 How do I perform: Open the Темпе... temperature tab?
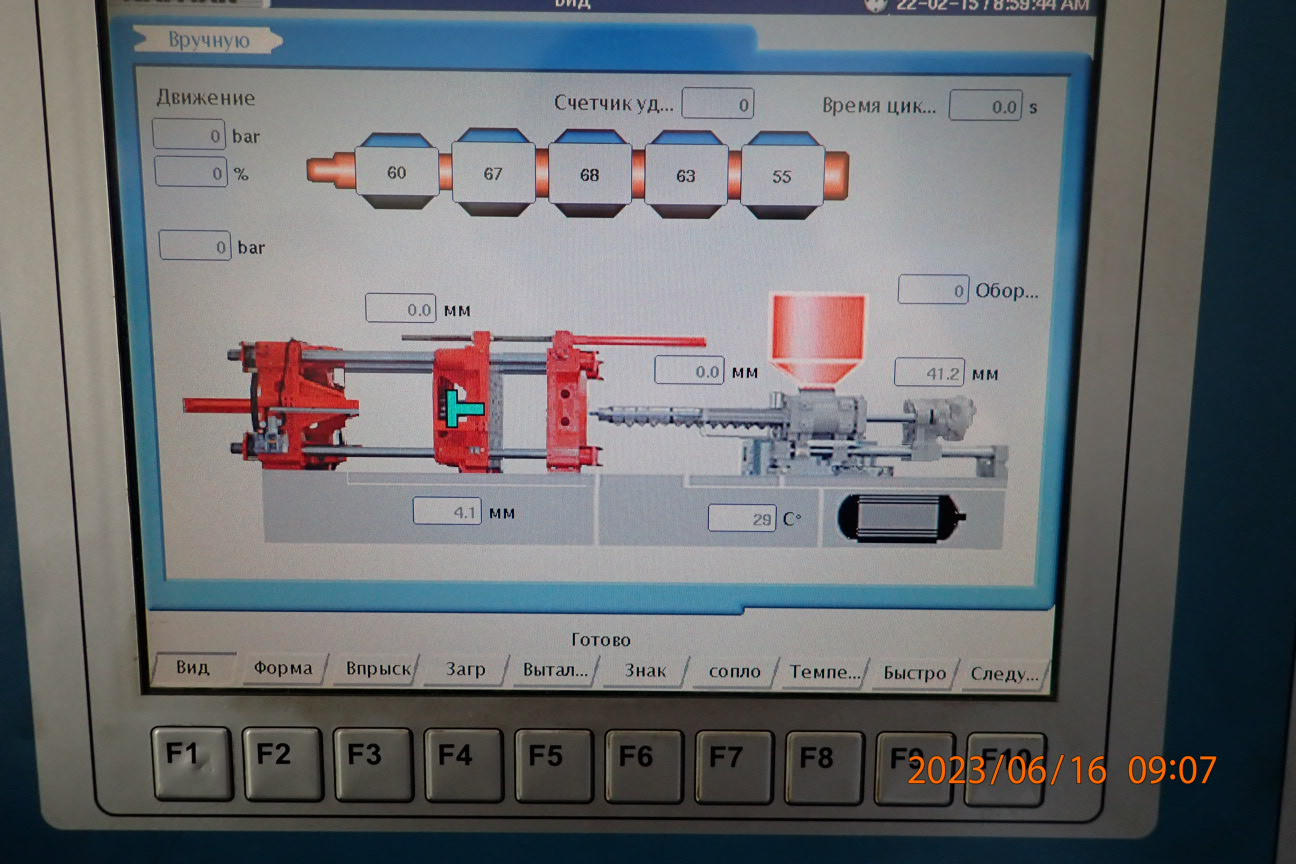pyautogui.click(x=825, y=672)
